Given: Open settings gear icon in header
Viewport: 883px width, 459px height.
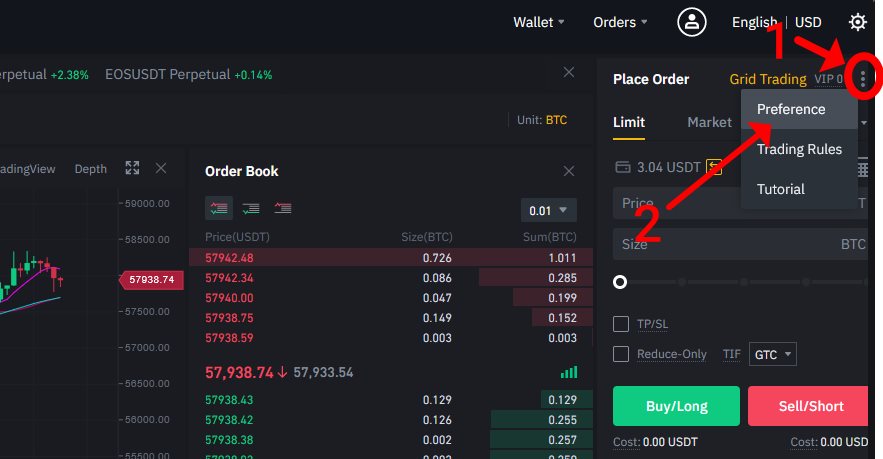Looking at the screenshot, I should click(x=857, y=23).
